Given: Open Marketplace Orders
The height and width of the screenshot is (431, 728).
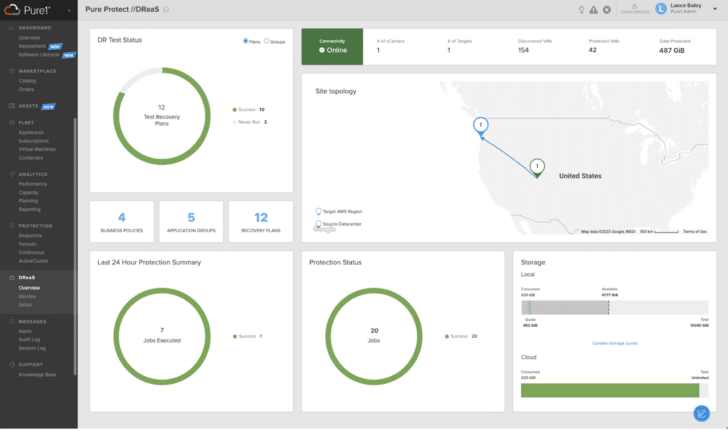Looking at the screenshot, I should [26, 89].
